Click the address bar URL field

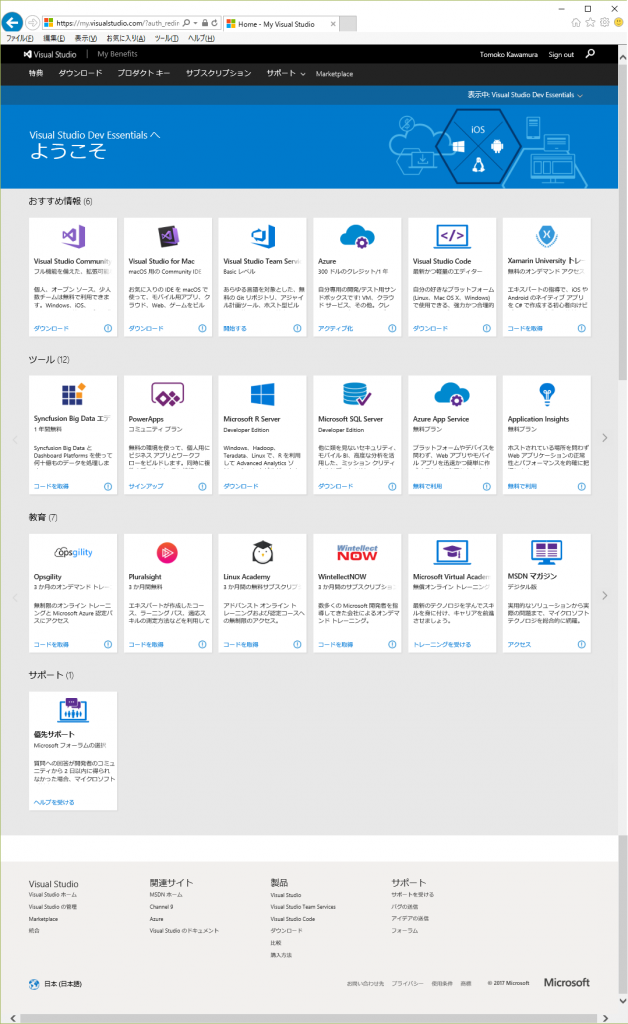pos(118,23)
